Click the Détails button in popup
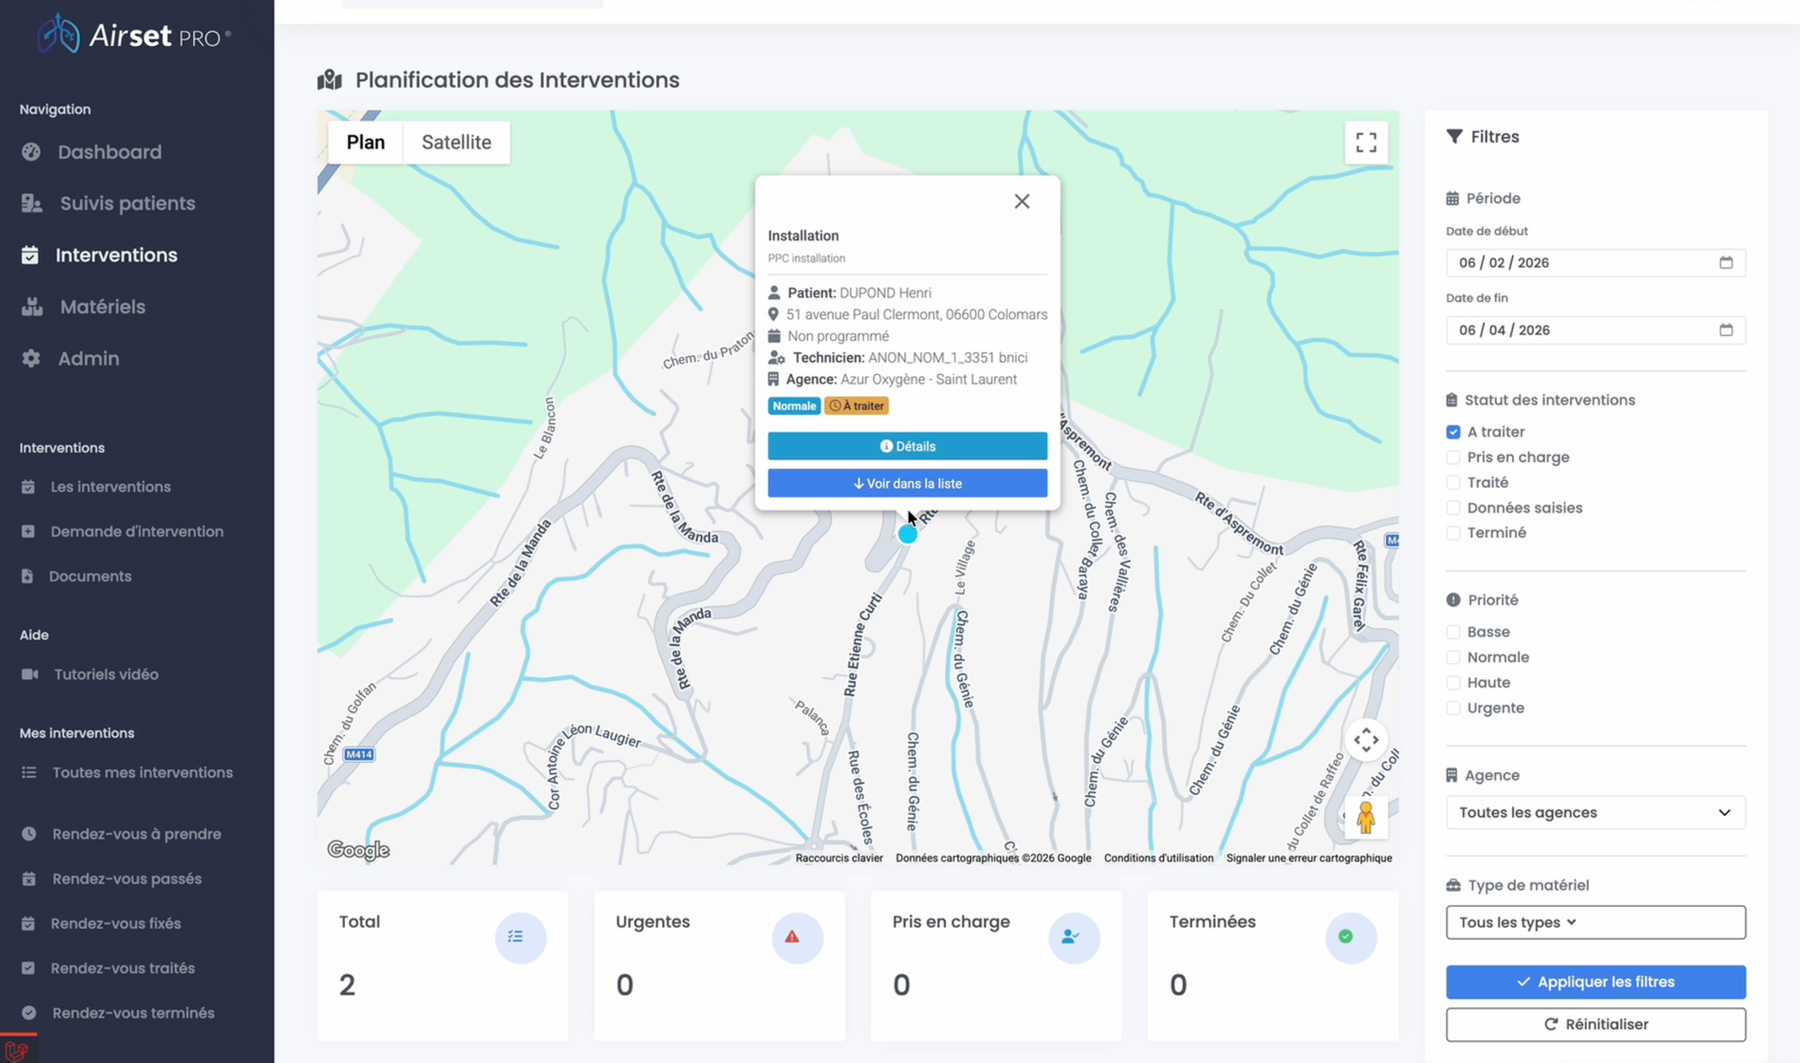This screenshot has width=1800, height=1063. [907, 446]
